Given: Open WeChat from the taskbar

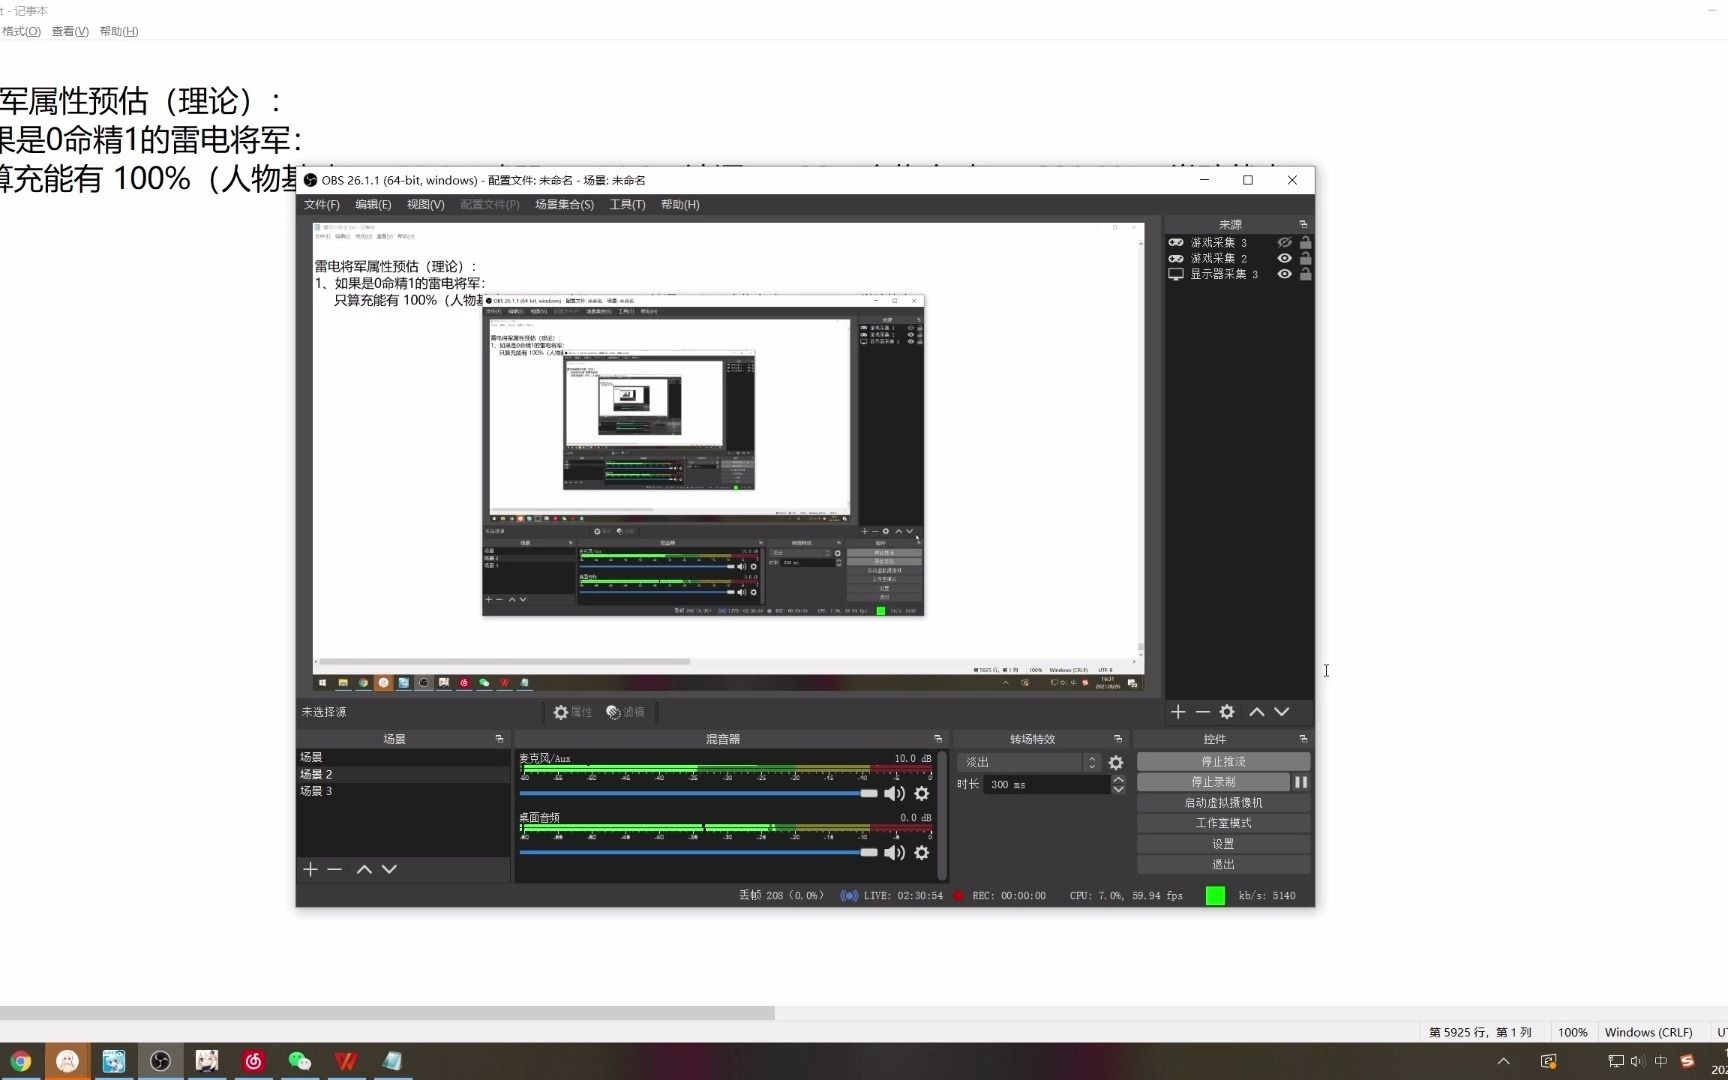Looking at the screenshot, I should (299, 1061).
